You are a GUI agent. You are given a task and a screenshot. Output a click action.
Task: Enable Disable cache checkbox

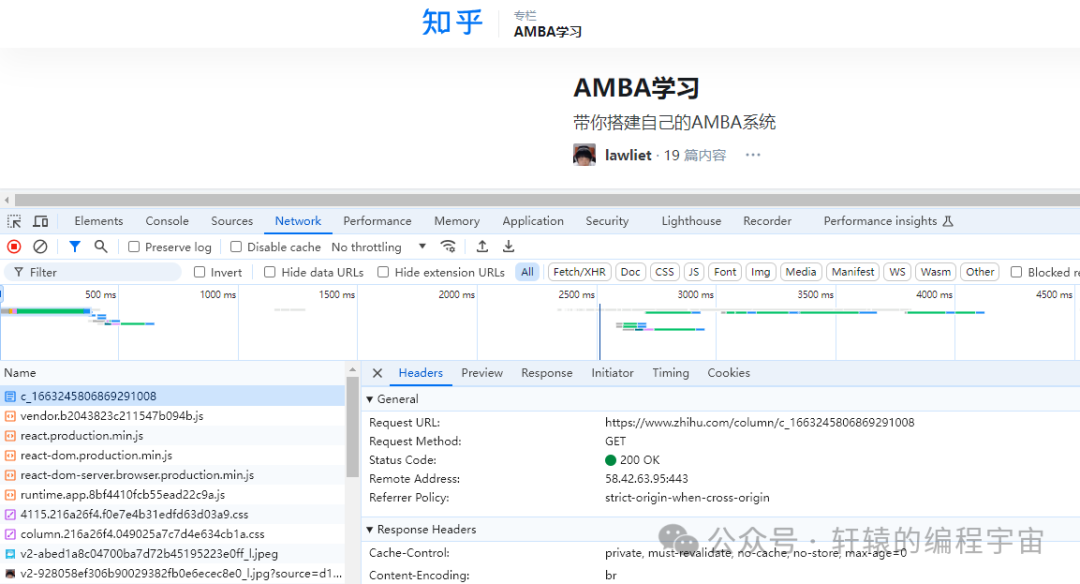click(x=236, y=247)
